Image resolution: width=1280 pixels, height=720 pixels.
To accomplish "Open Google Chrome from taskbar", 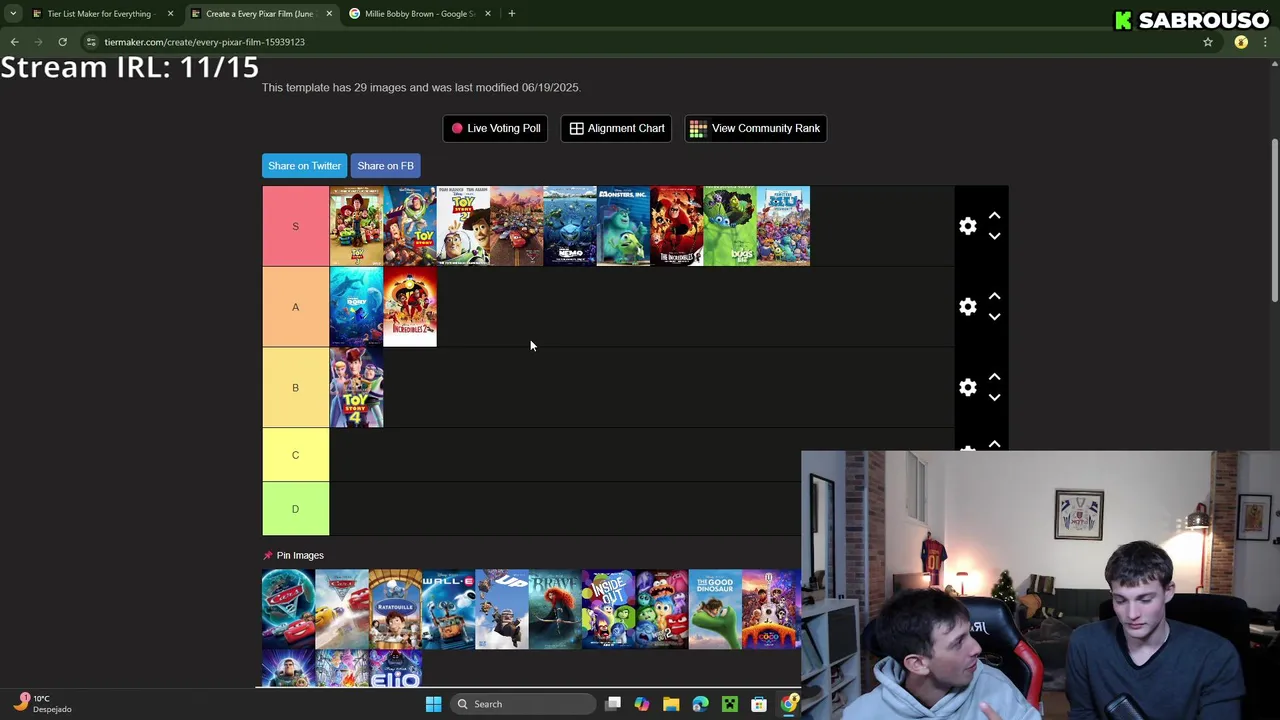I will [x=789, y=704].
